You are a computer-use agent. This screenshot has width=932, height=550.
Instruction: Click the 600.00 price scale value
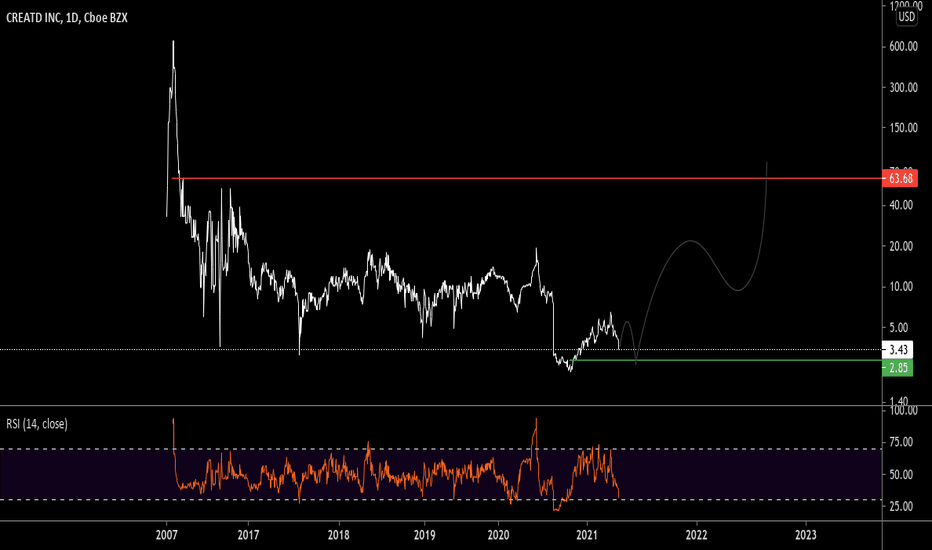(903, 47)
